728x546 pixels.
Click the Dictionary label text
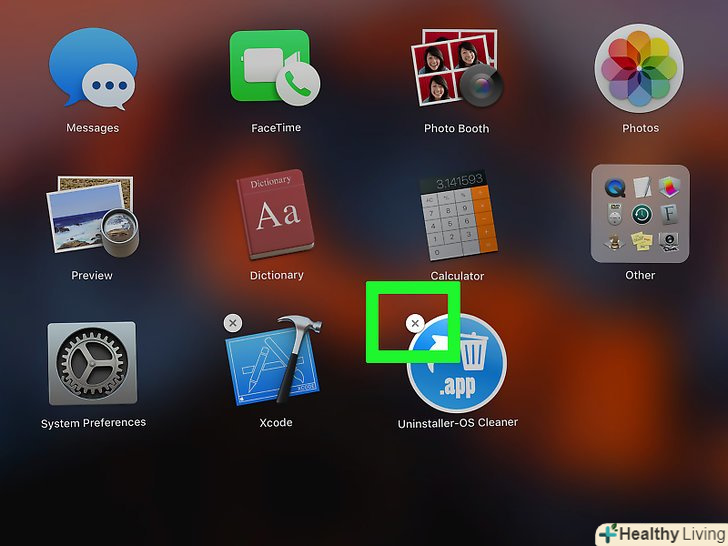tap(276, 275)
